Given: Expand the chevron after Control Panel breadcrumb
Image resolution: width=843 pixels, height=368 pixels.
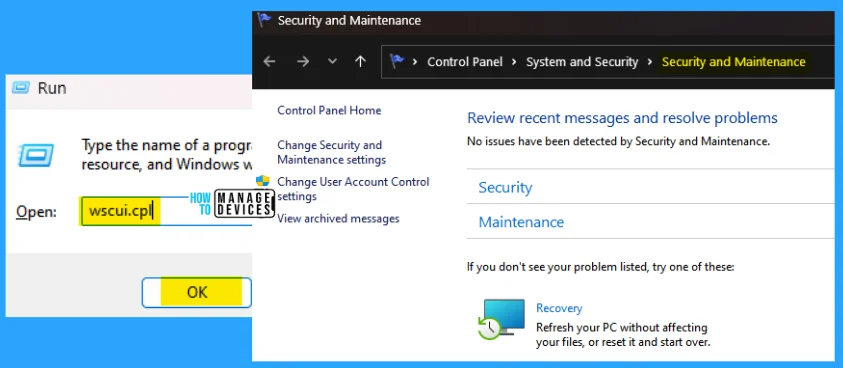Looking at the screenshot, I should [x=514, y=62].
